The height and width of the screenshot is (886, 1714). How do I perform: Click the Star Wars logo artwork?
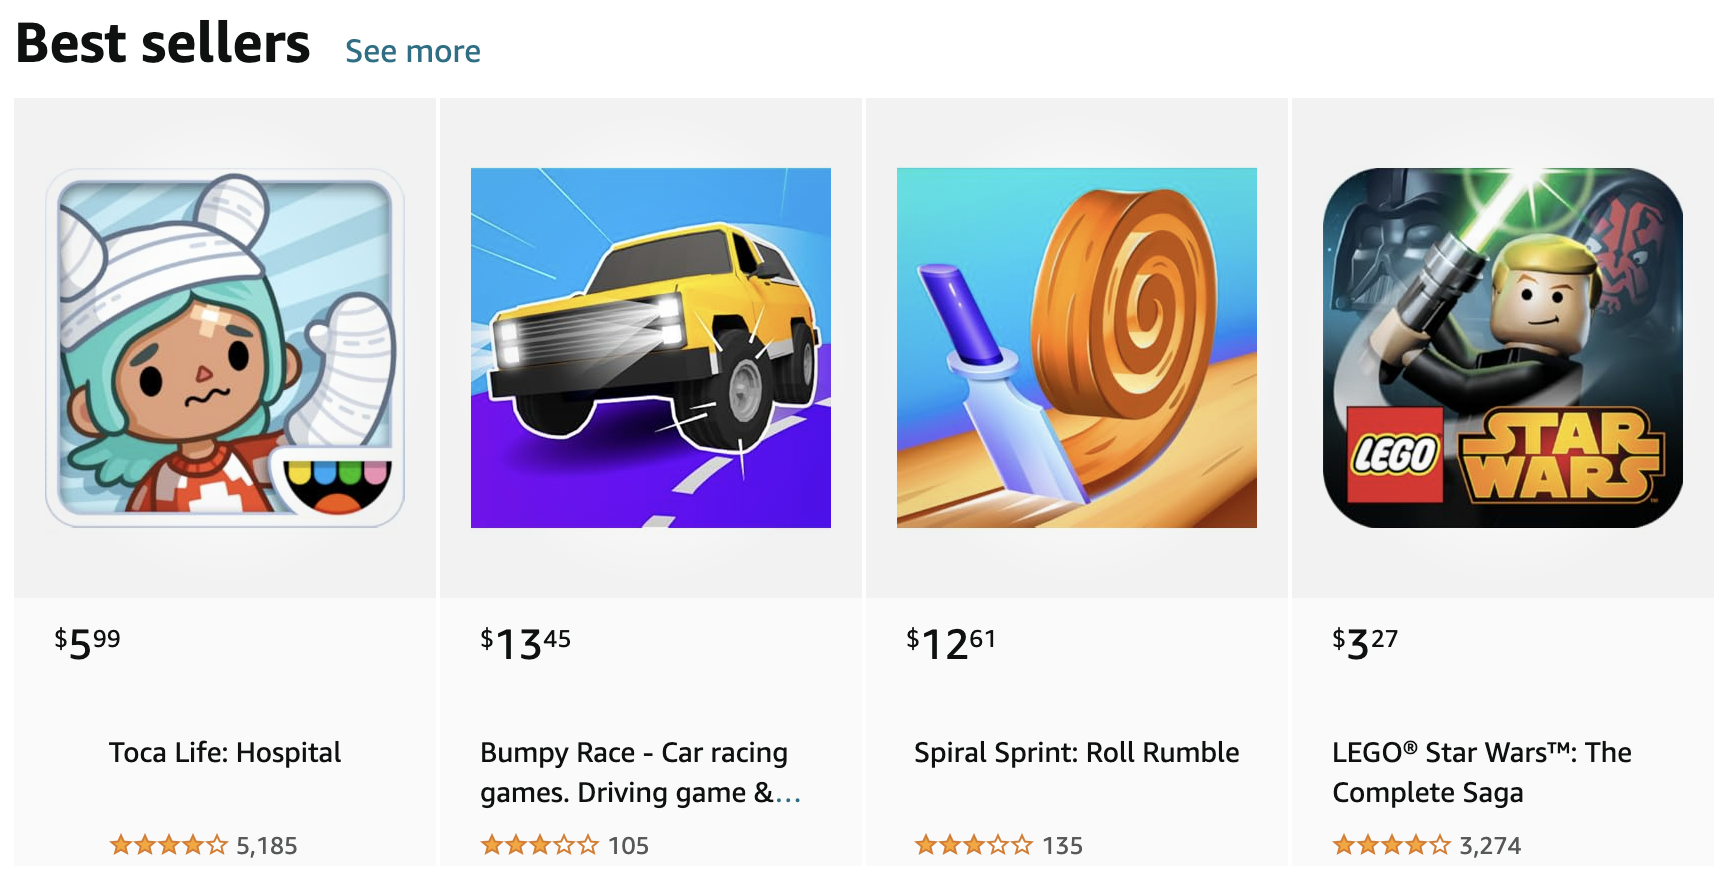coord(1561,457)
